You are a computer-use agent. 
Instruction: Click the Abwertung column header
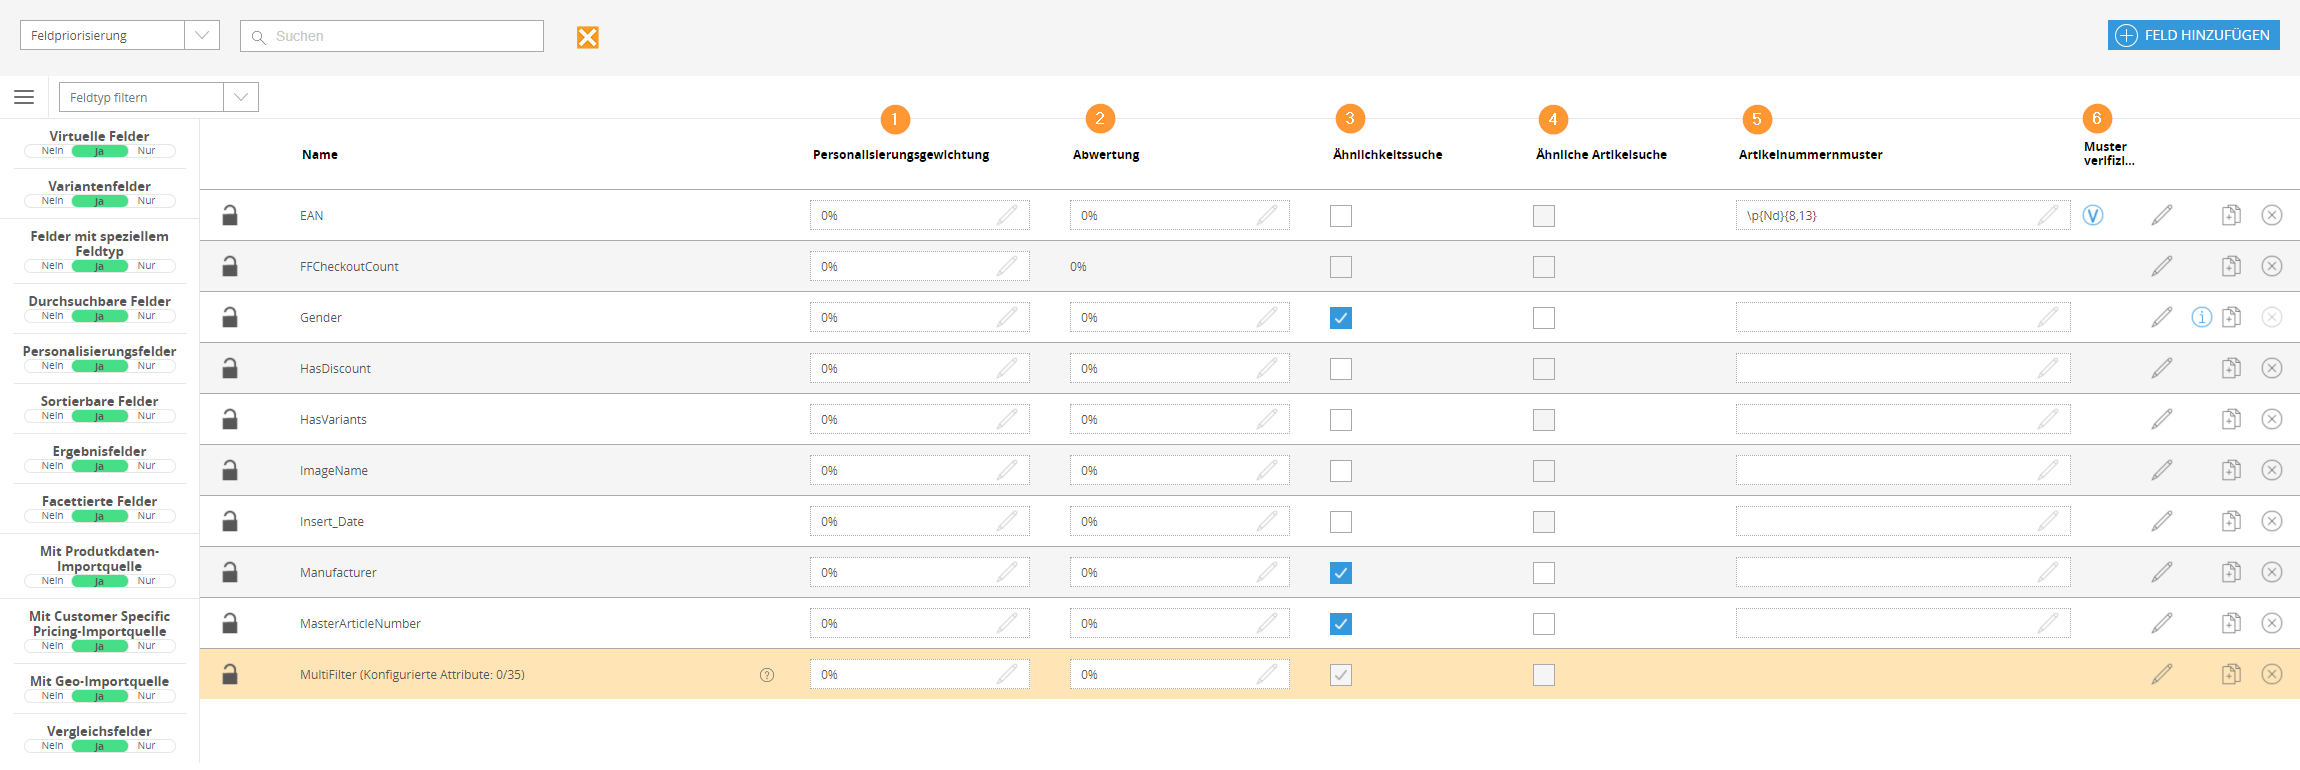pos(1106,154)
